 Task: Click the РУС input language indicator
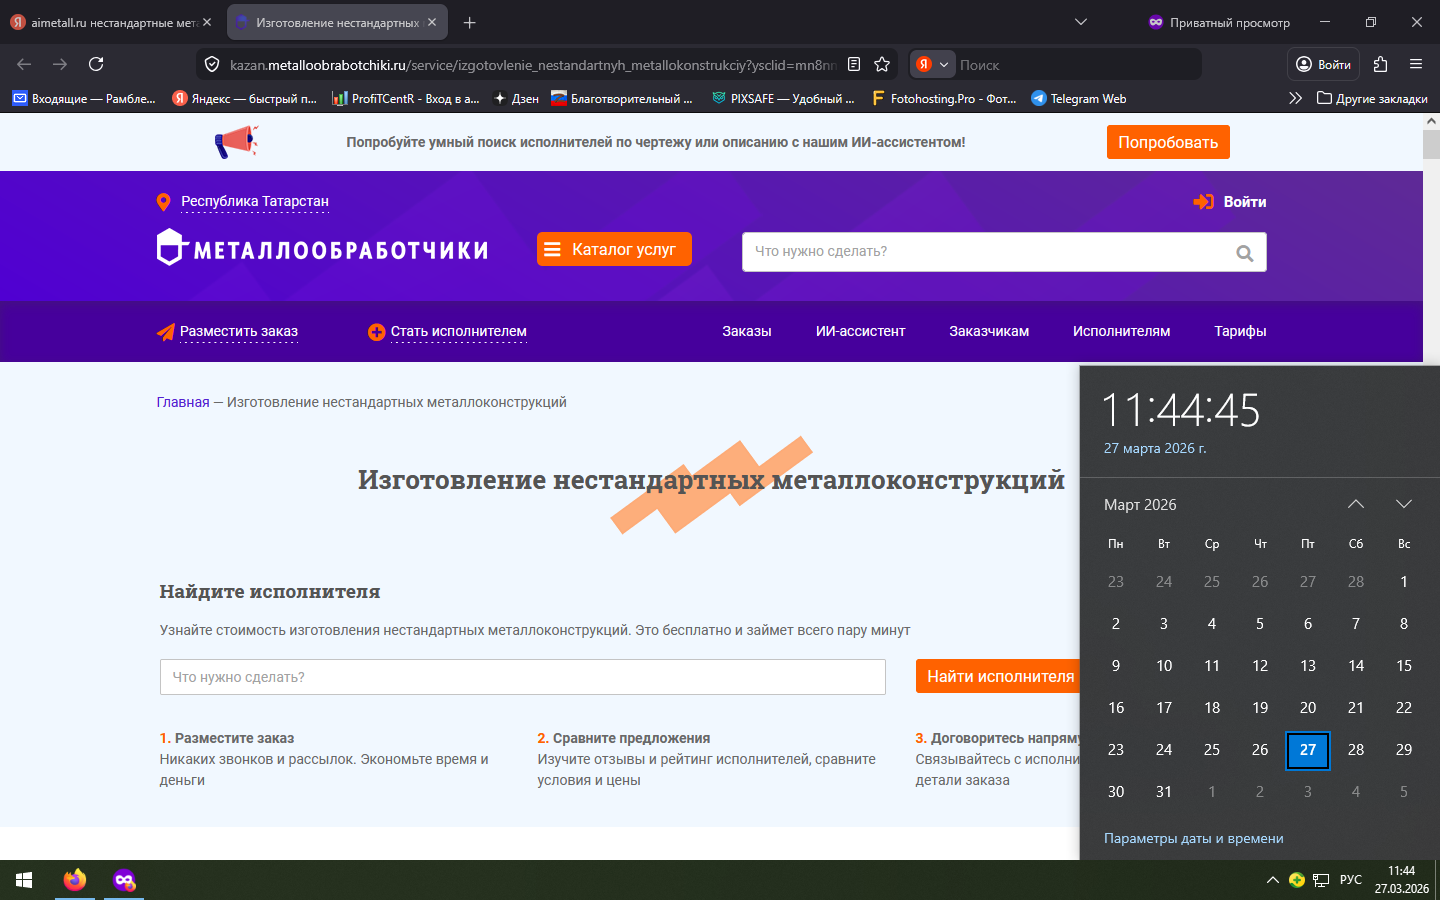click(1351, 880)
